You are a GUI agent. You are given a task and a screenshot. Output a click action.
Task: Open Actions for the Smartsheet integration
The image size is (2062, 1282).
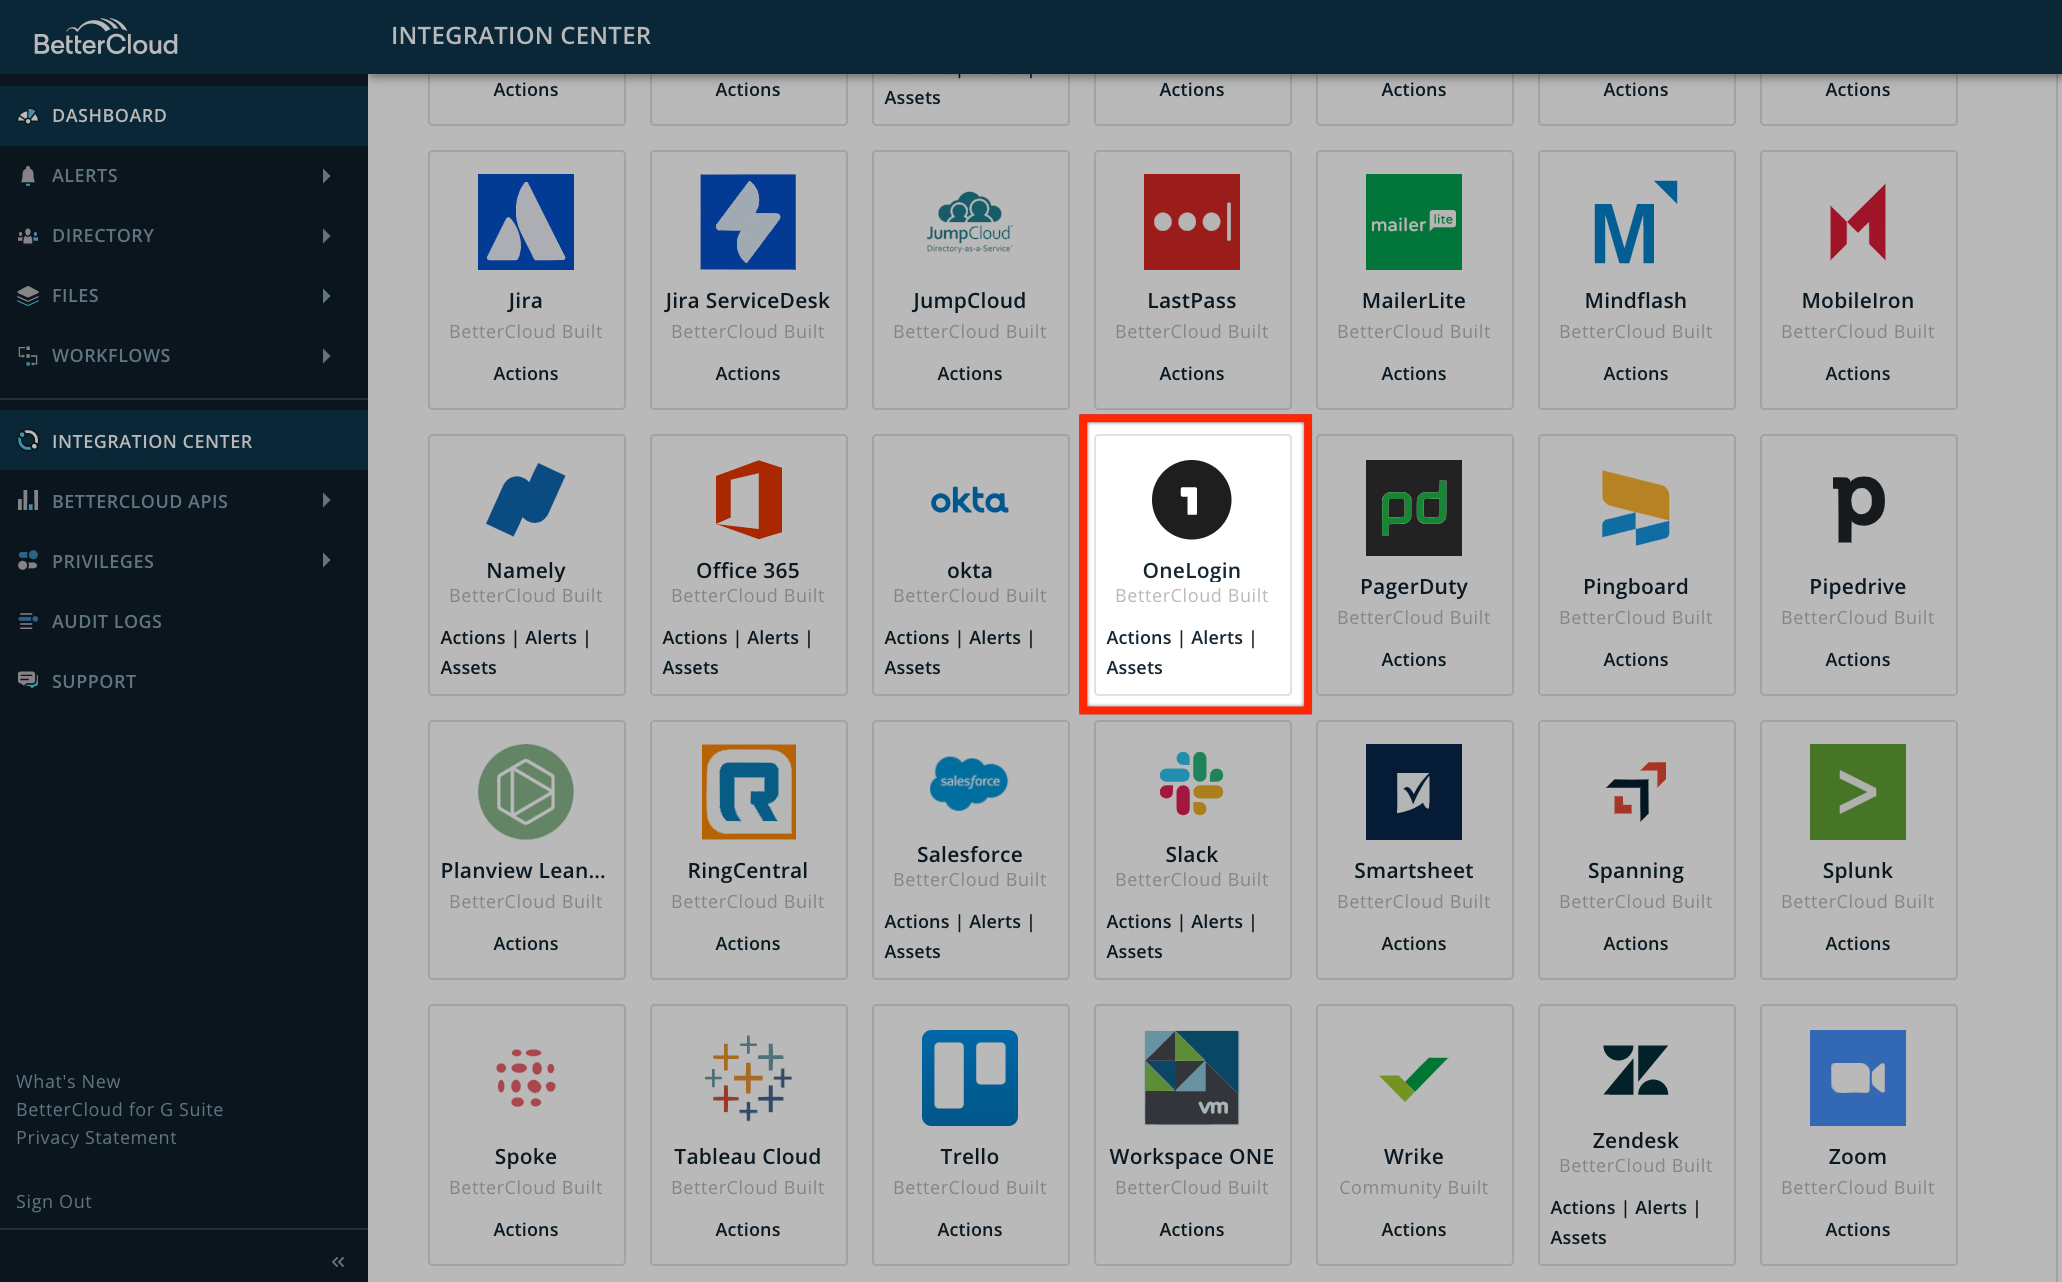1413,943
